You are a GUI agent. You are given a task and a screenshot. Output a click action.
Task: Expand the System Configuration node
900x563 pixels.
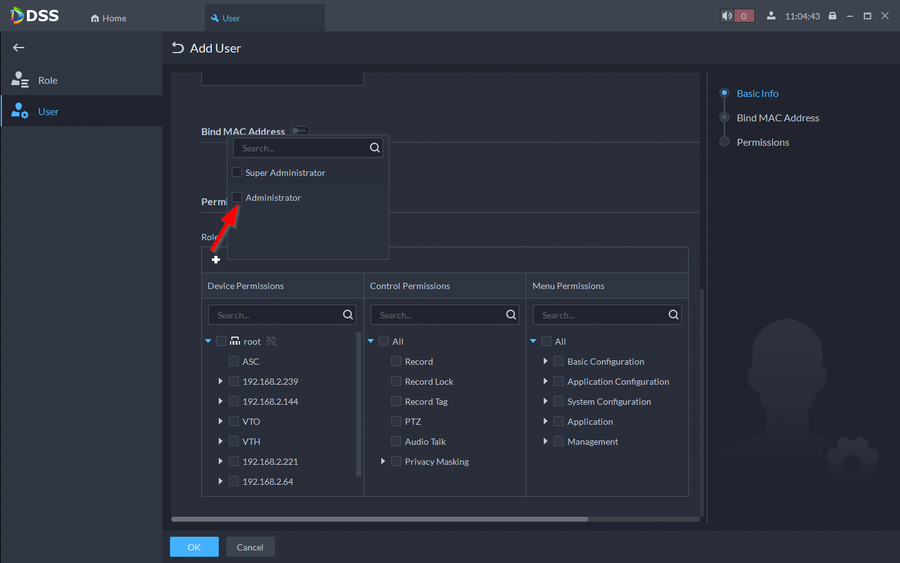(x=545, y=401)
